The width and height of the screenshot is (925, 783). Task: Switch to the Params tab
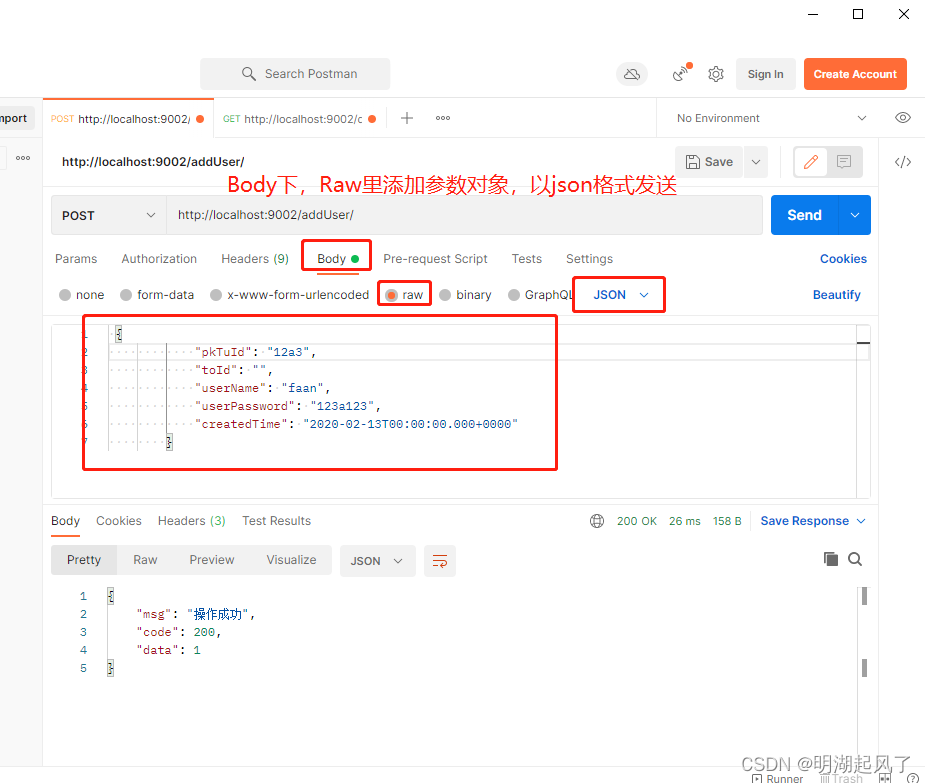[x=76, y=258]
